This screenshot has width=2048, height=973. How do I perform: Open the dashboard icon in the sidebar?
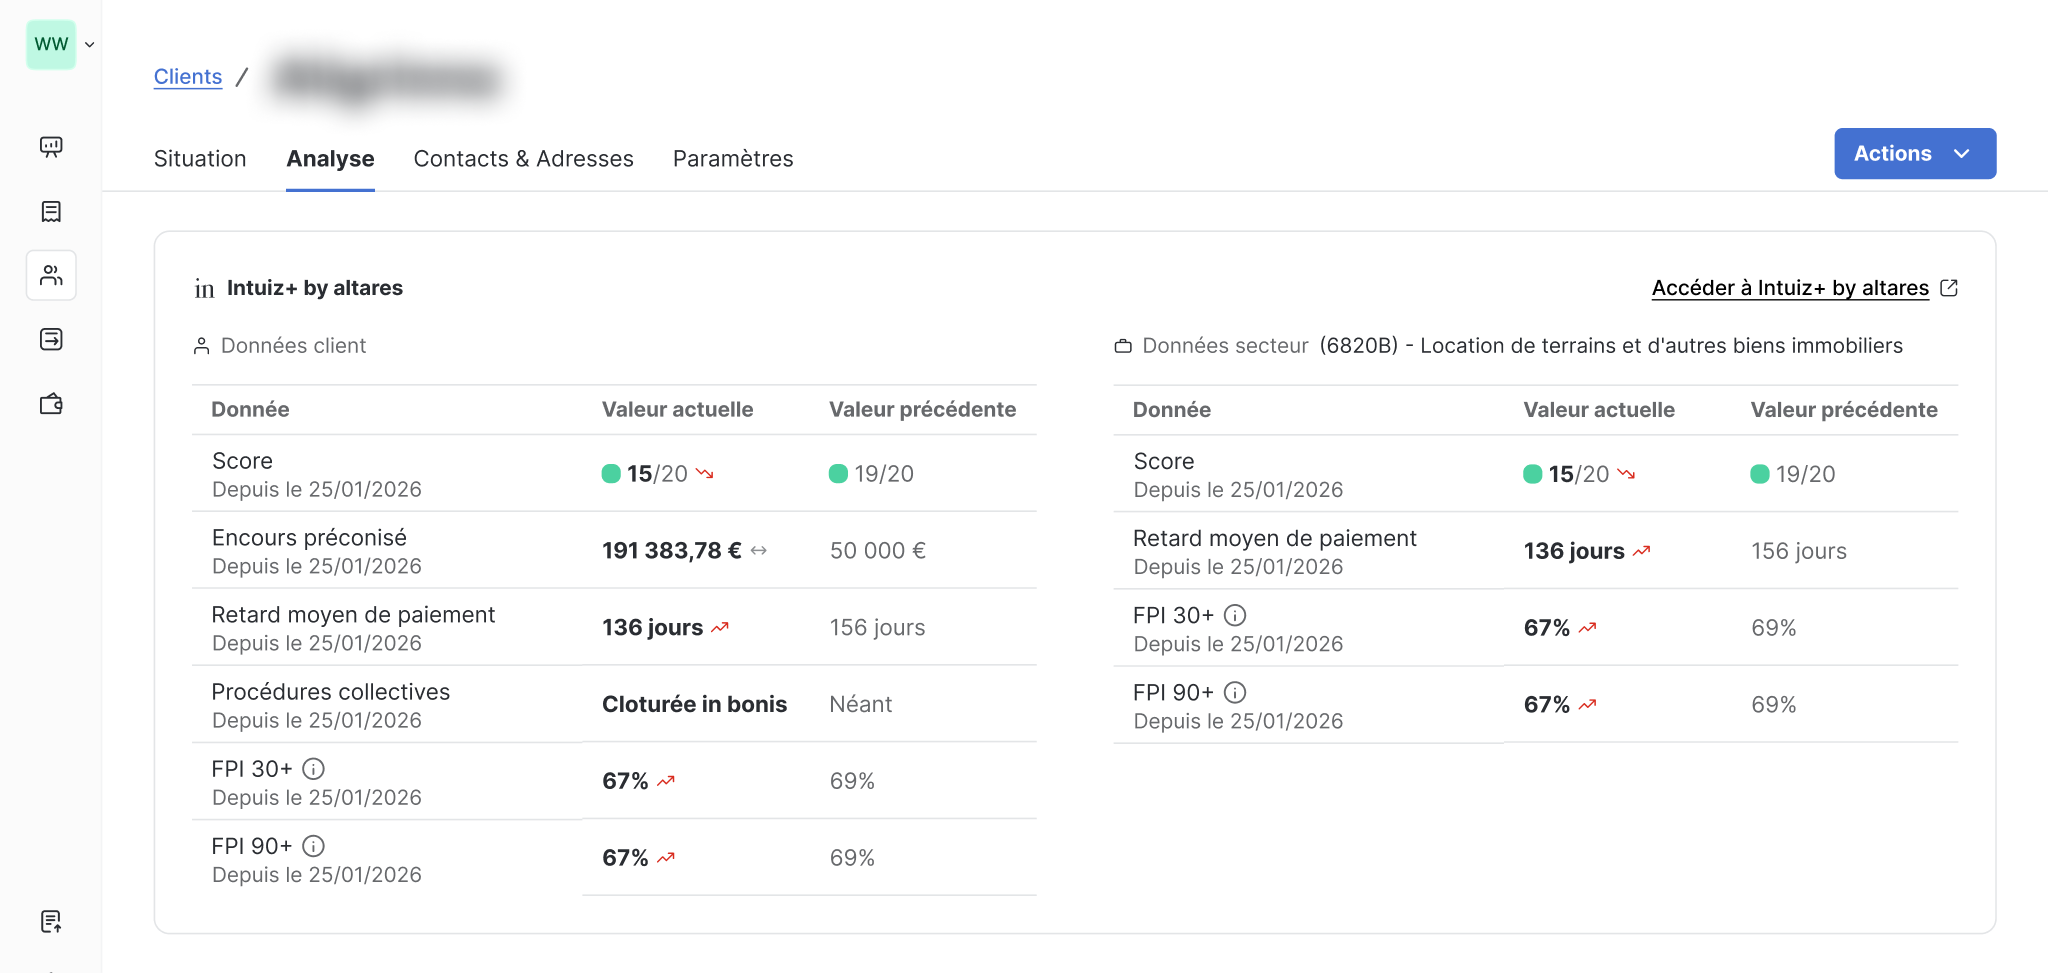[51, 147]
